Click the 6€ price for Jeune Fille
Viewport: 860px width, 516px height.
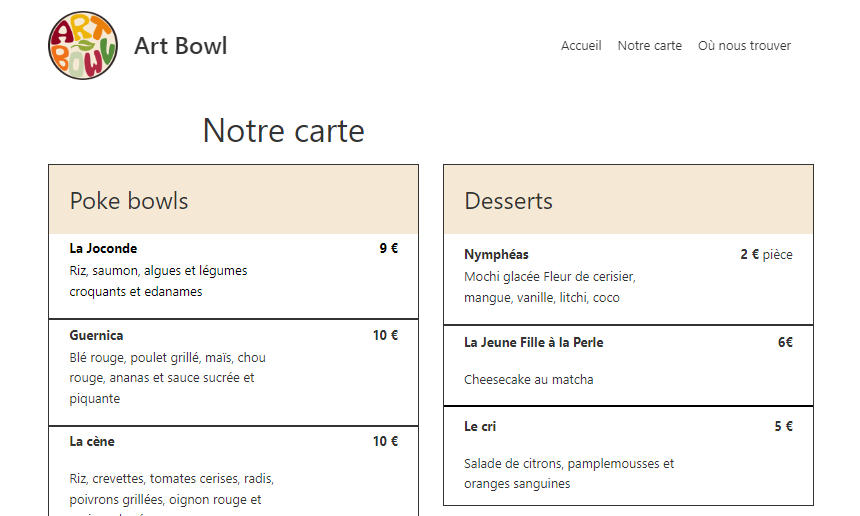(785, 342)
